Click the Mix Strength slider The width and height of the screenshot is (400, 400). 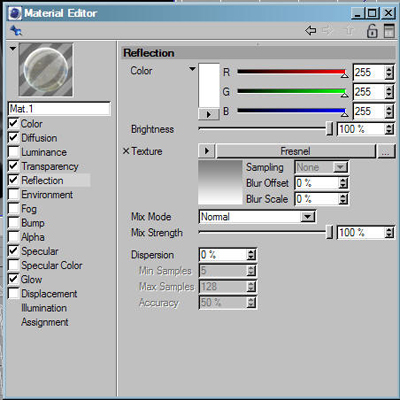pos(265,232)
